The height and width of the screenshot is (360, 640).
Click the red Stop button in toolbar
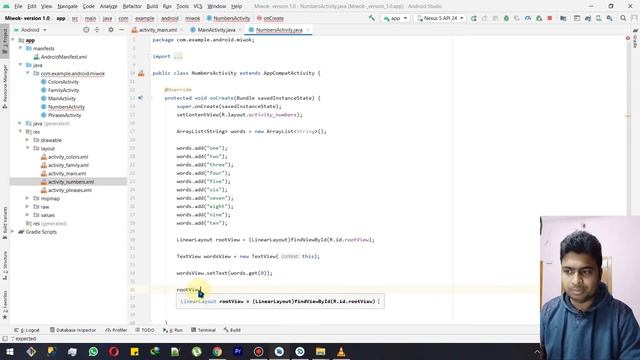(x=550, y=18)
